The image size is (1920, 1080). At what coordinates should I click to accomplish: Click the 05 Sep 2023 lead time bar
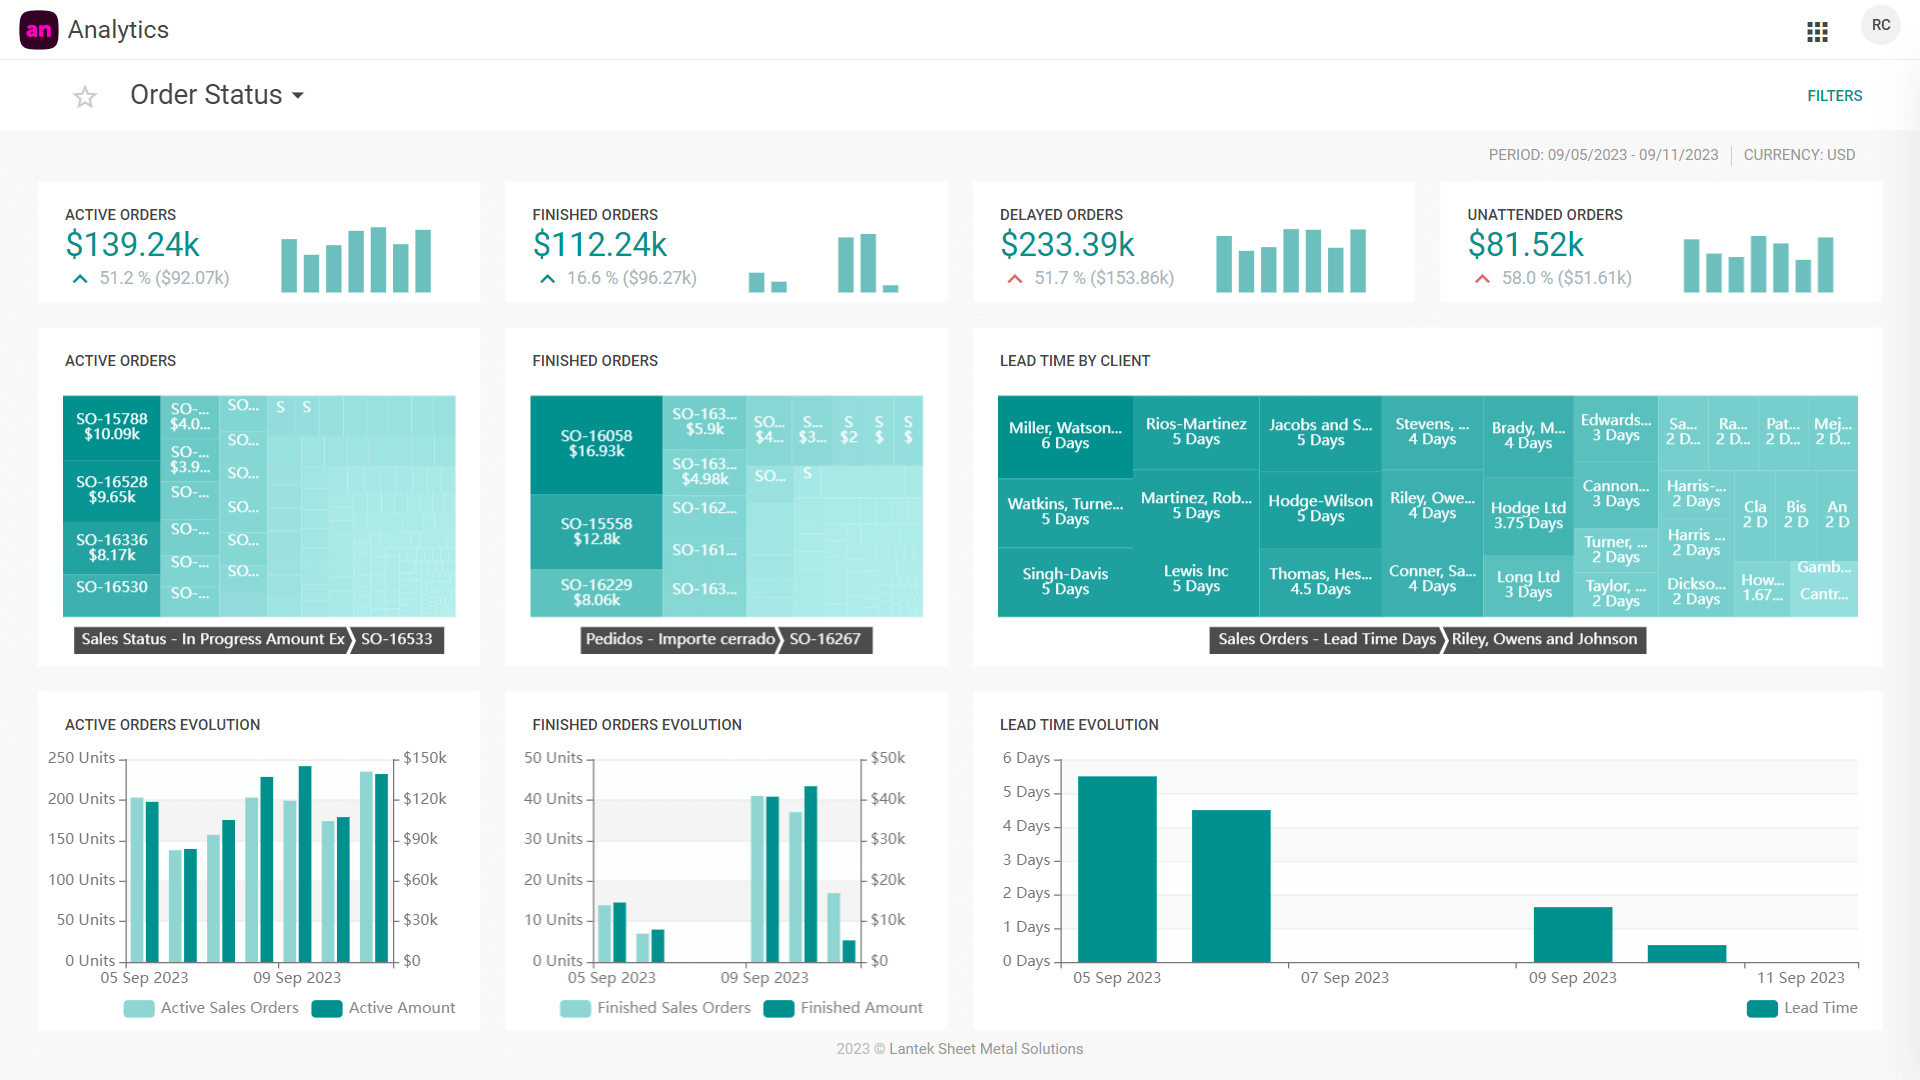pyautogui.click(x=1117, y=868)
